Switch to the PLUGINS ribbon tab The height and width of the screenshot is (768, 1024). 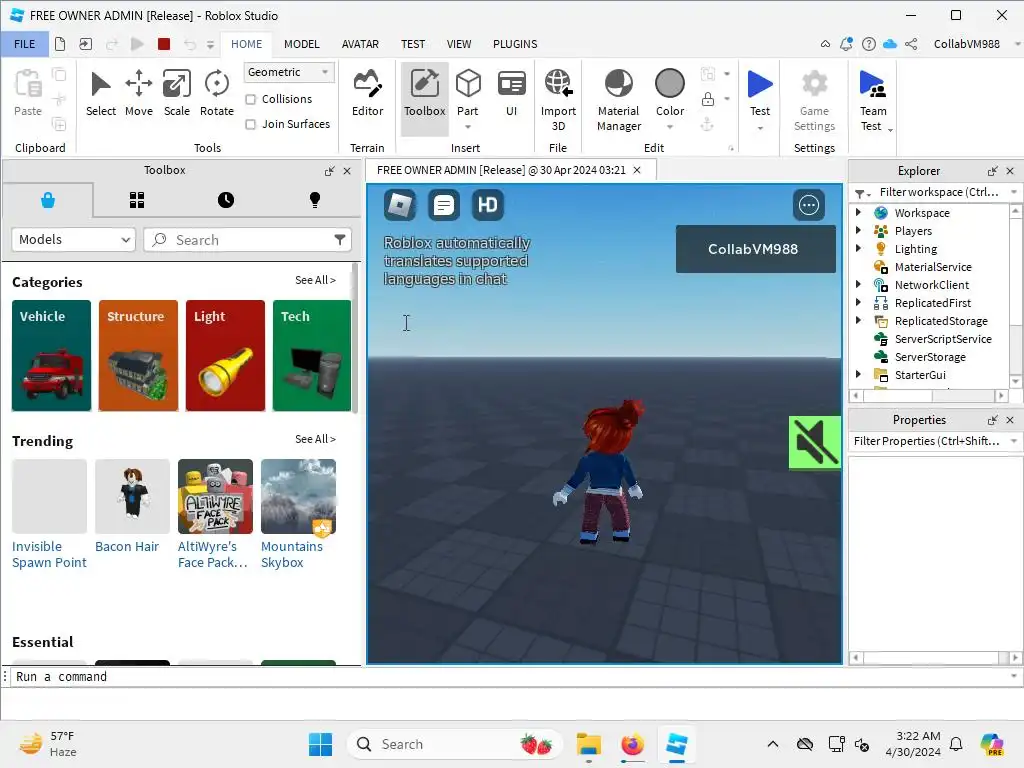pos(515,44)
